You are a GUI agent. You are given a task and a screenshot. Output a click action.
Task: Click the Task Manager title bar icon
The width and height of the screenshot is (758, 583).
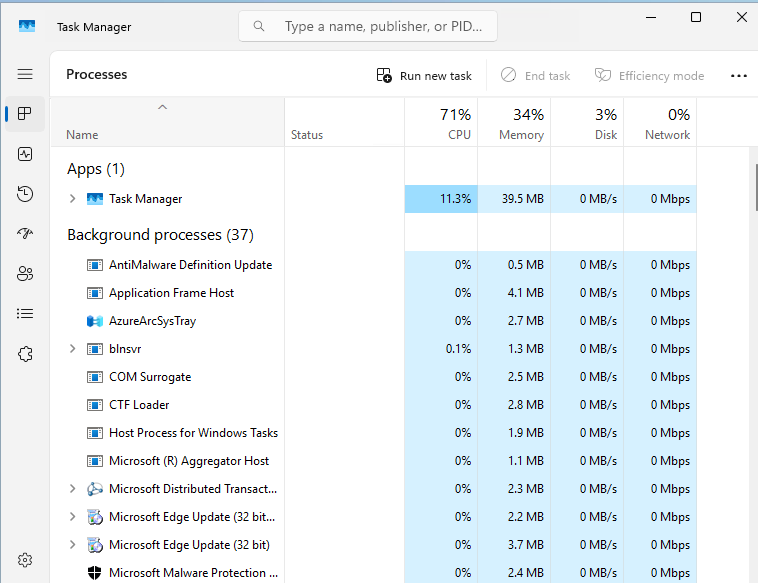point(27,26)
